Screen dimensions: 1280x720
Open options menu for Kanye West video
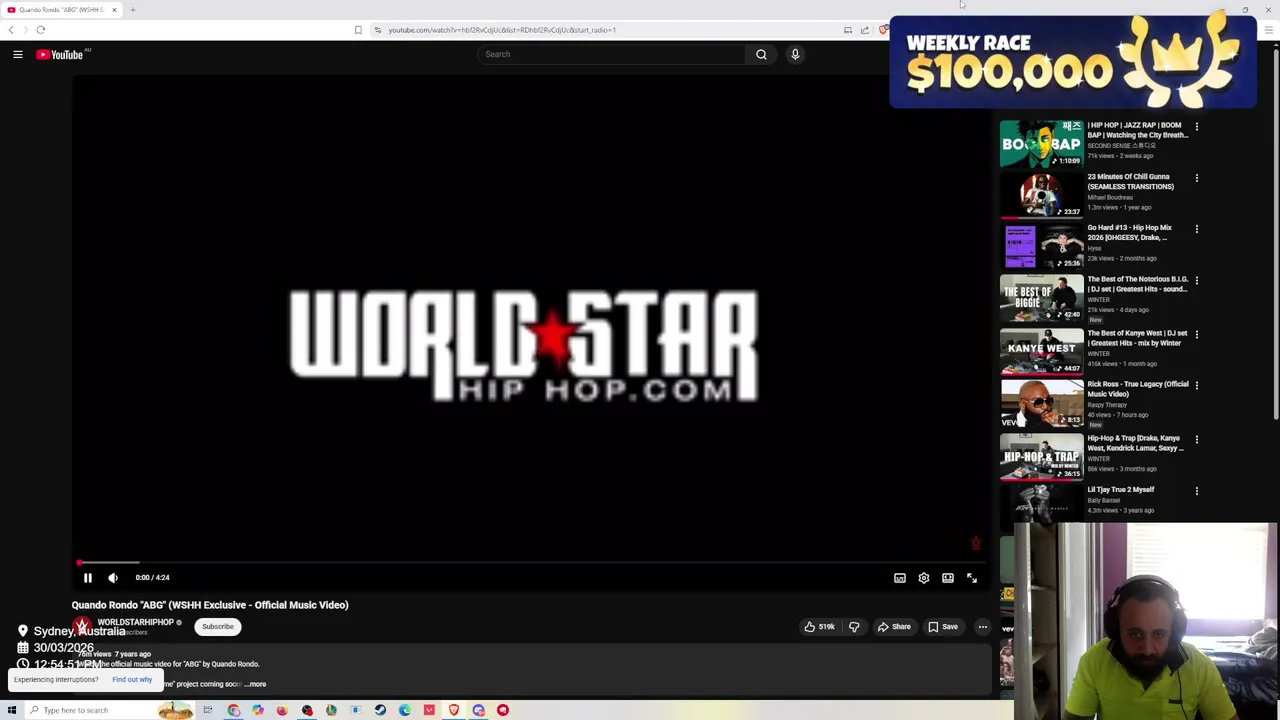click(x=1196, y=335)
